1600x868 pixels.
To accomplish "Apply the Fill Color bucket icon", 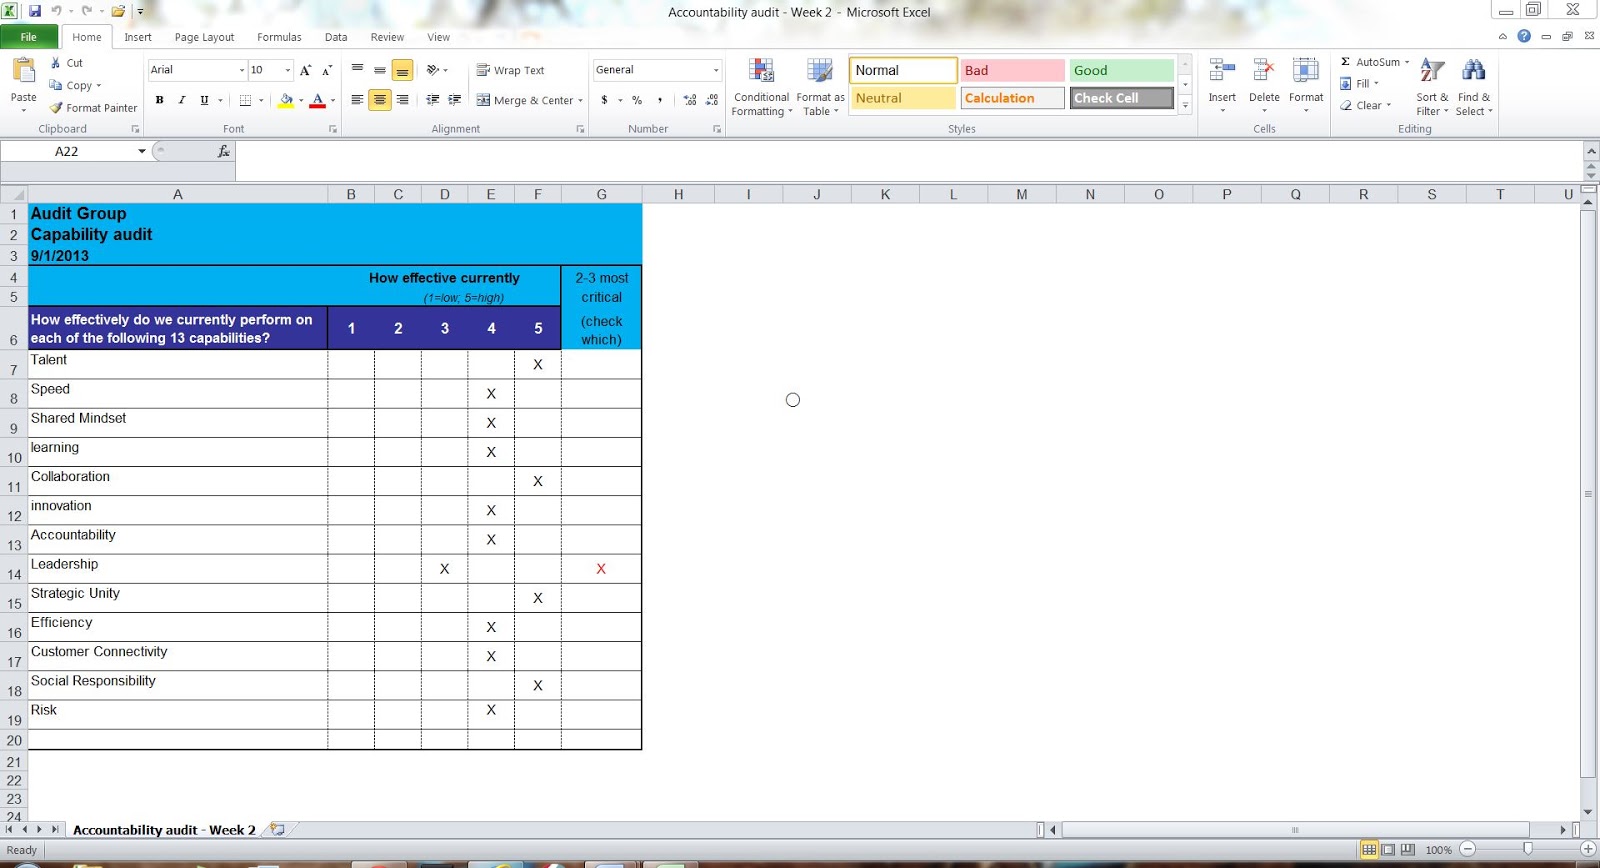I will (x=286, y=100).
